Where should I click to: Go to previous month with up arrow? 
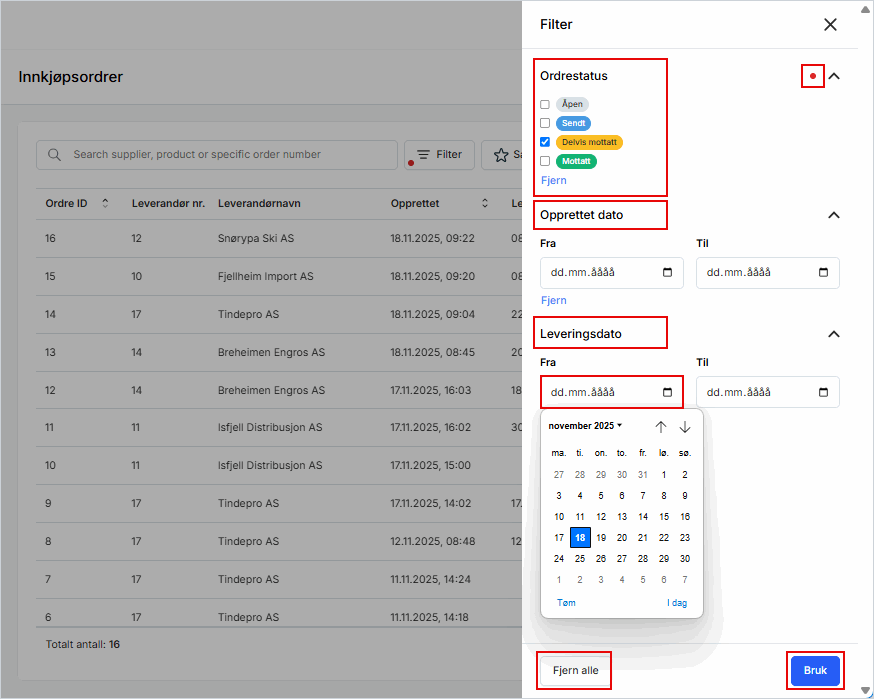point(661,427)
